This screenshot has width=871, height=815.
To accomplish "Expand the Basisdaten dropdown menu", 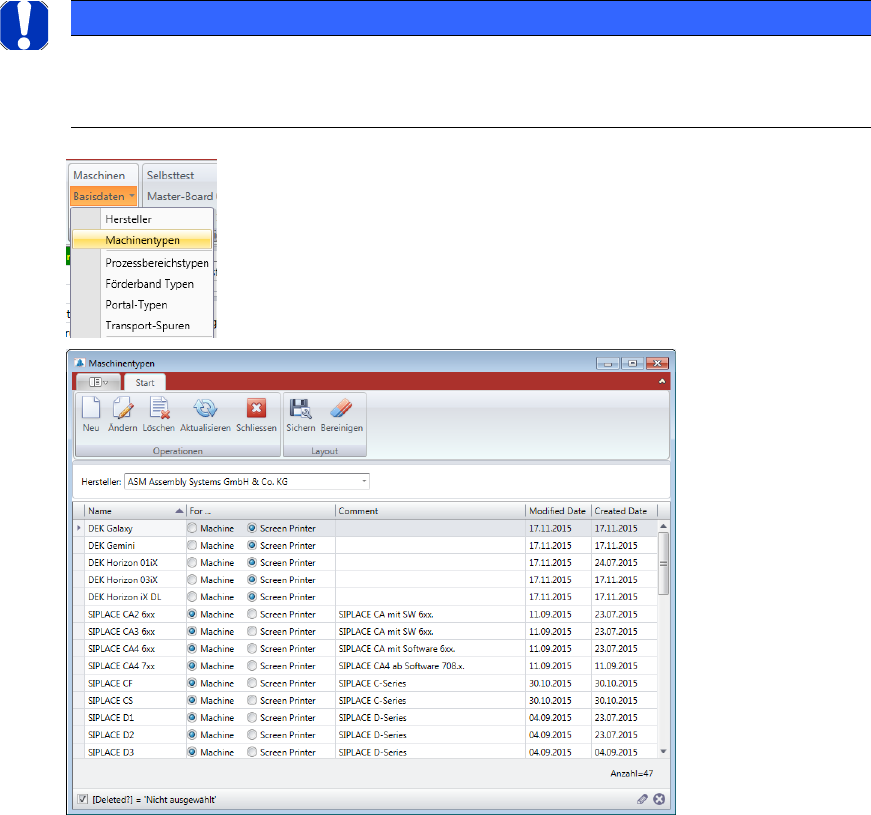I will pyautogui.click(x=104, y=196).
